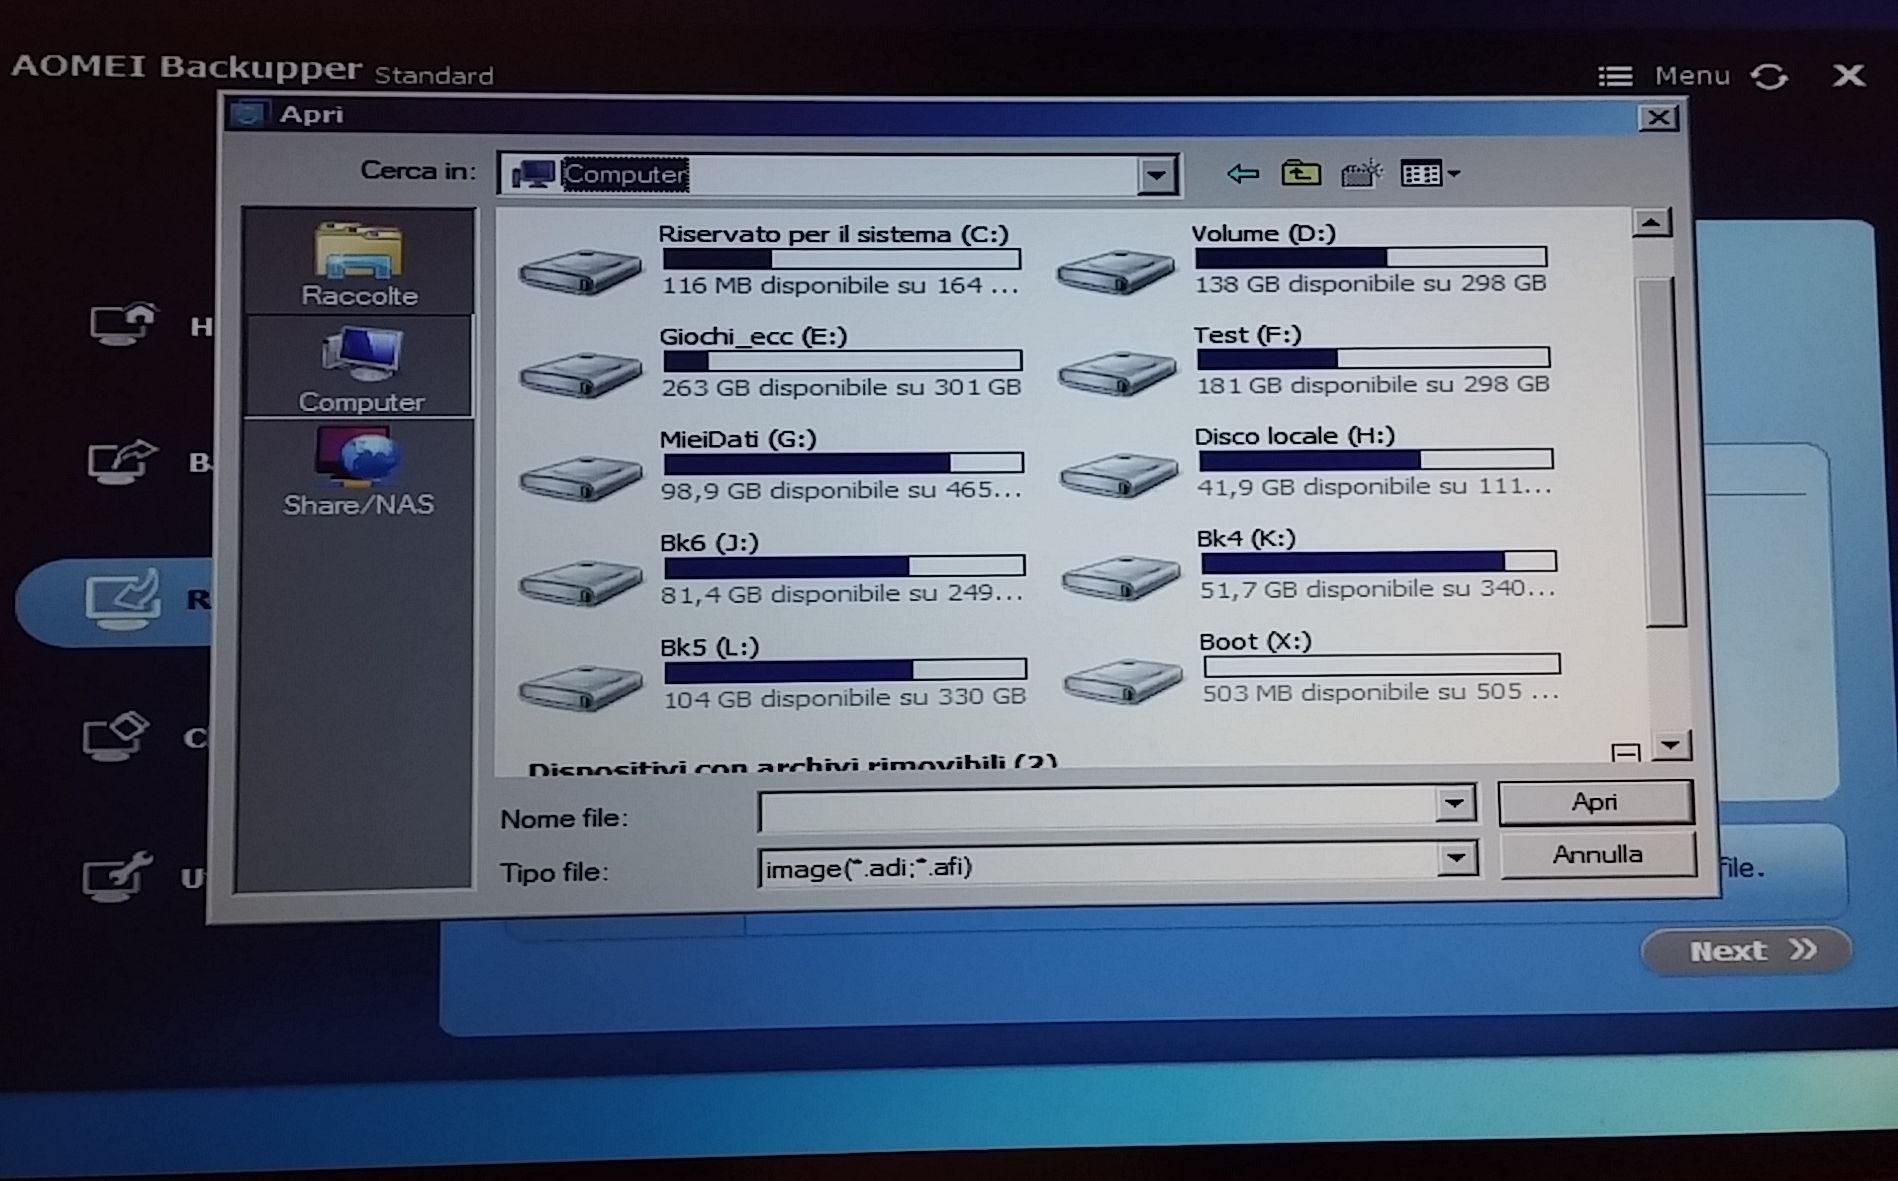Screen dimensions: 1898x1181
Task: Select drive Test (F:)
Action: tap(1305, 360)
